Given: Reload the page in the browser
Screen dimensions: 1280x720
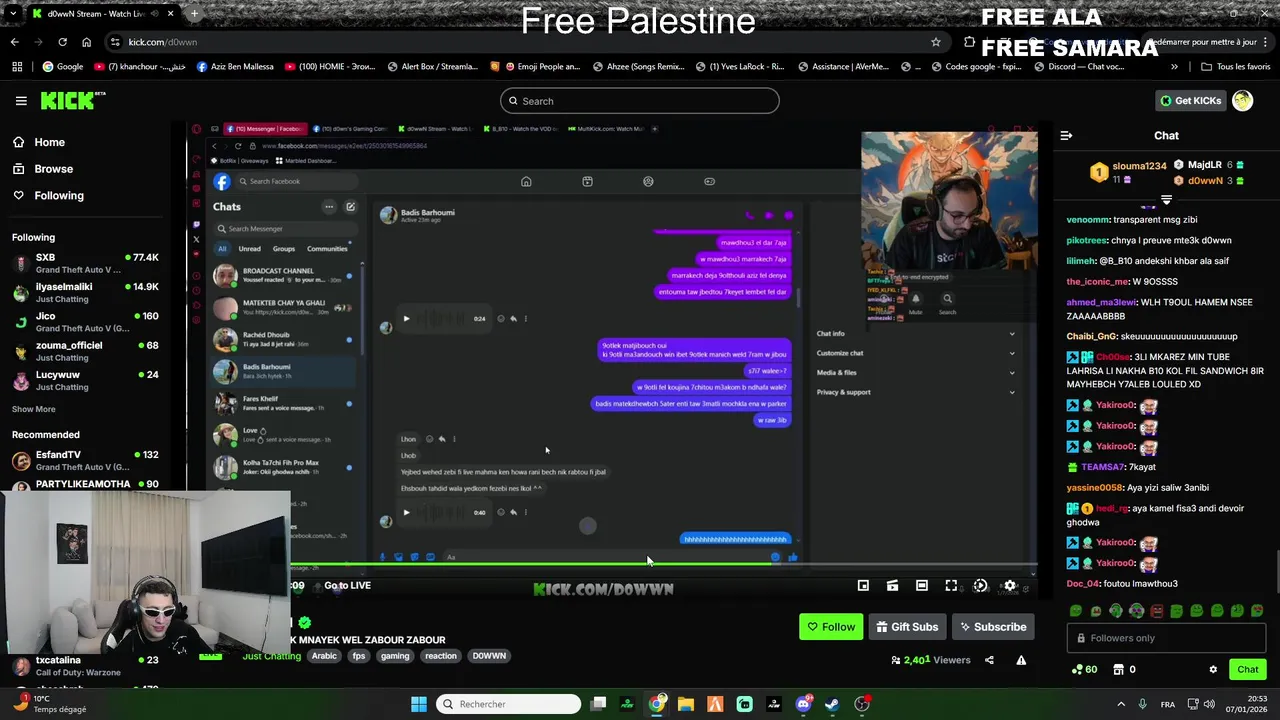Looking at the screenshot, I should (62, 42).
